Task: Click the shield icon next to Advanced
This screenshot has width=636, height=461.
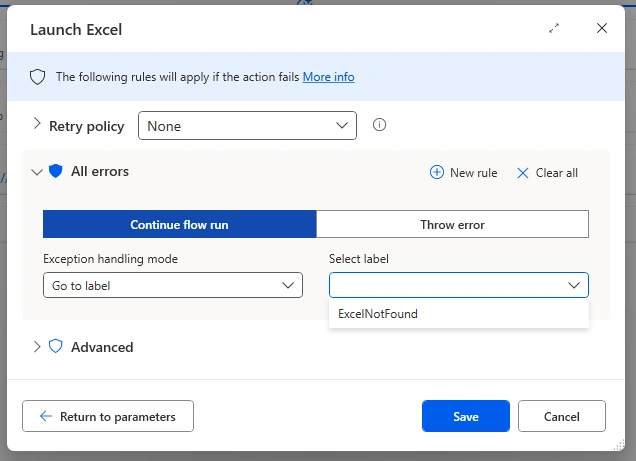Action: (56, 347)
